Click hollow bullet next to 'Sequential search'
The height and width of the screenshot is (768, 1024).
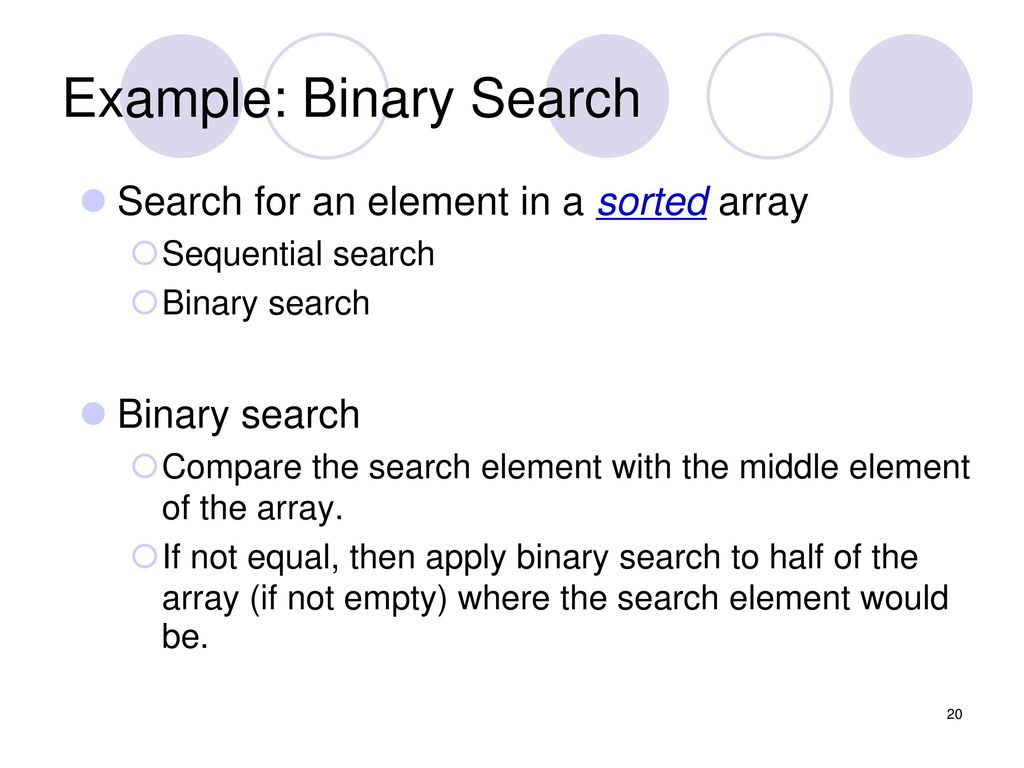(x=144, y=253)
